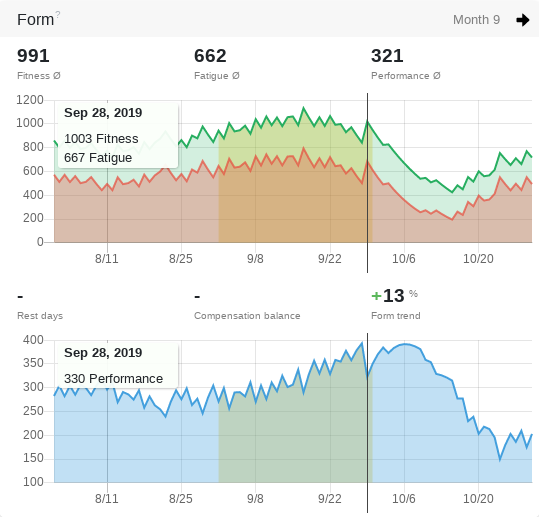The width and height of the screenshot is (539, 517).
Task: Select the 662 Fatigue average value
Action: tap(210, 56)
